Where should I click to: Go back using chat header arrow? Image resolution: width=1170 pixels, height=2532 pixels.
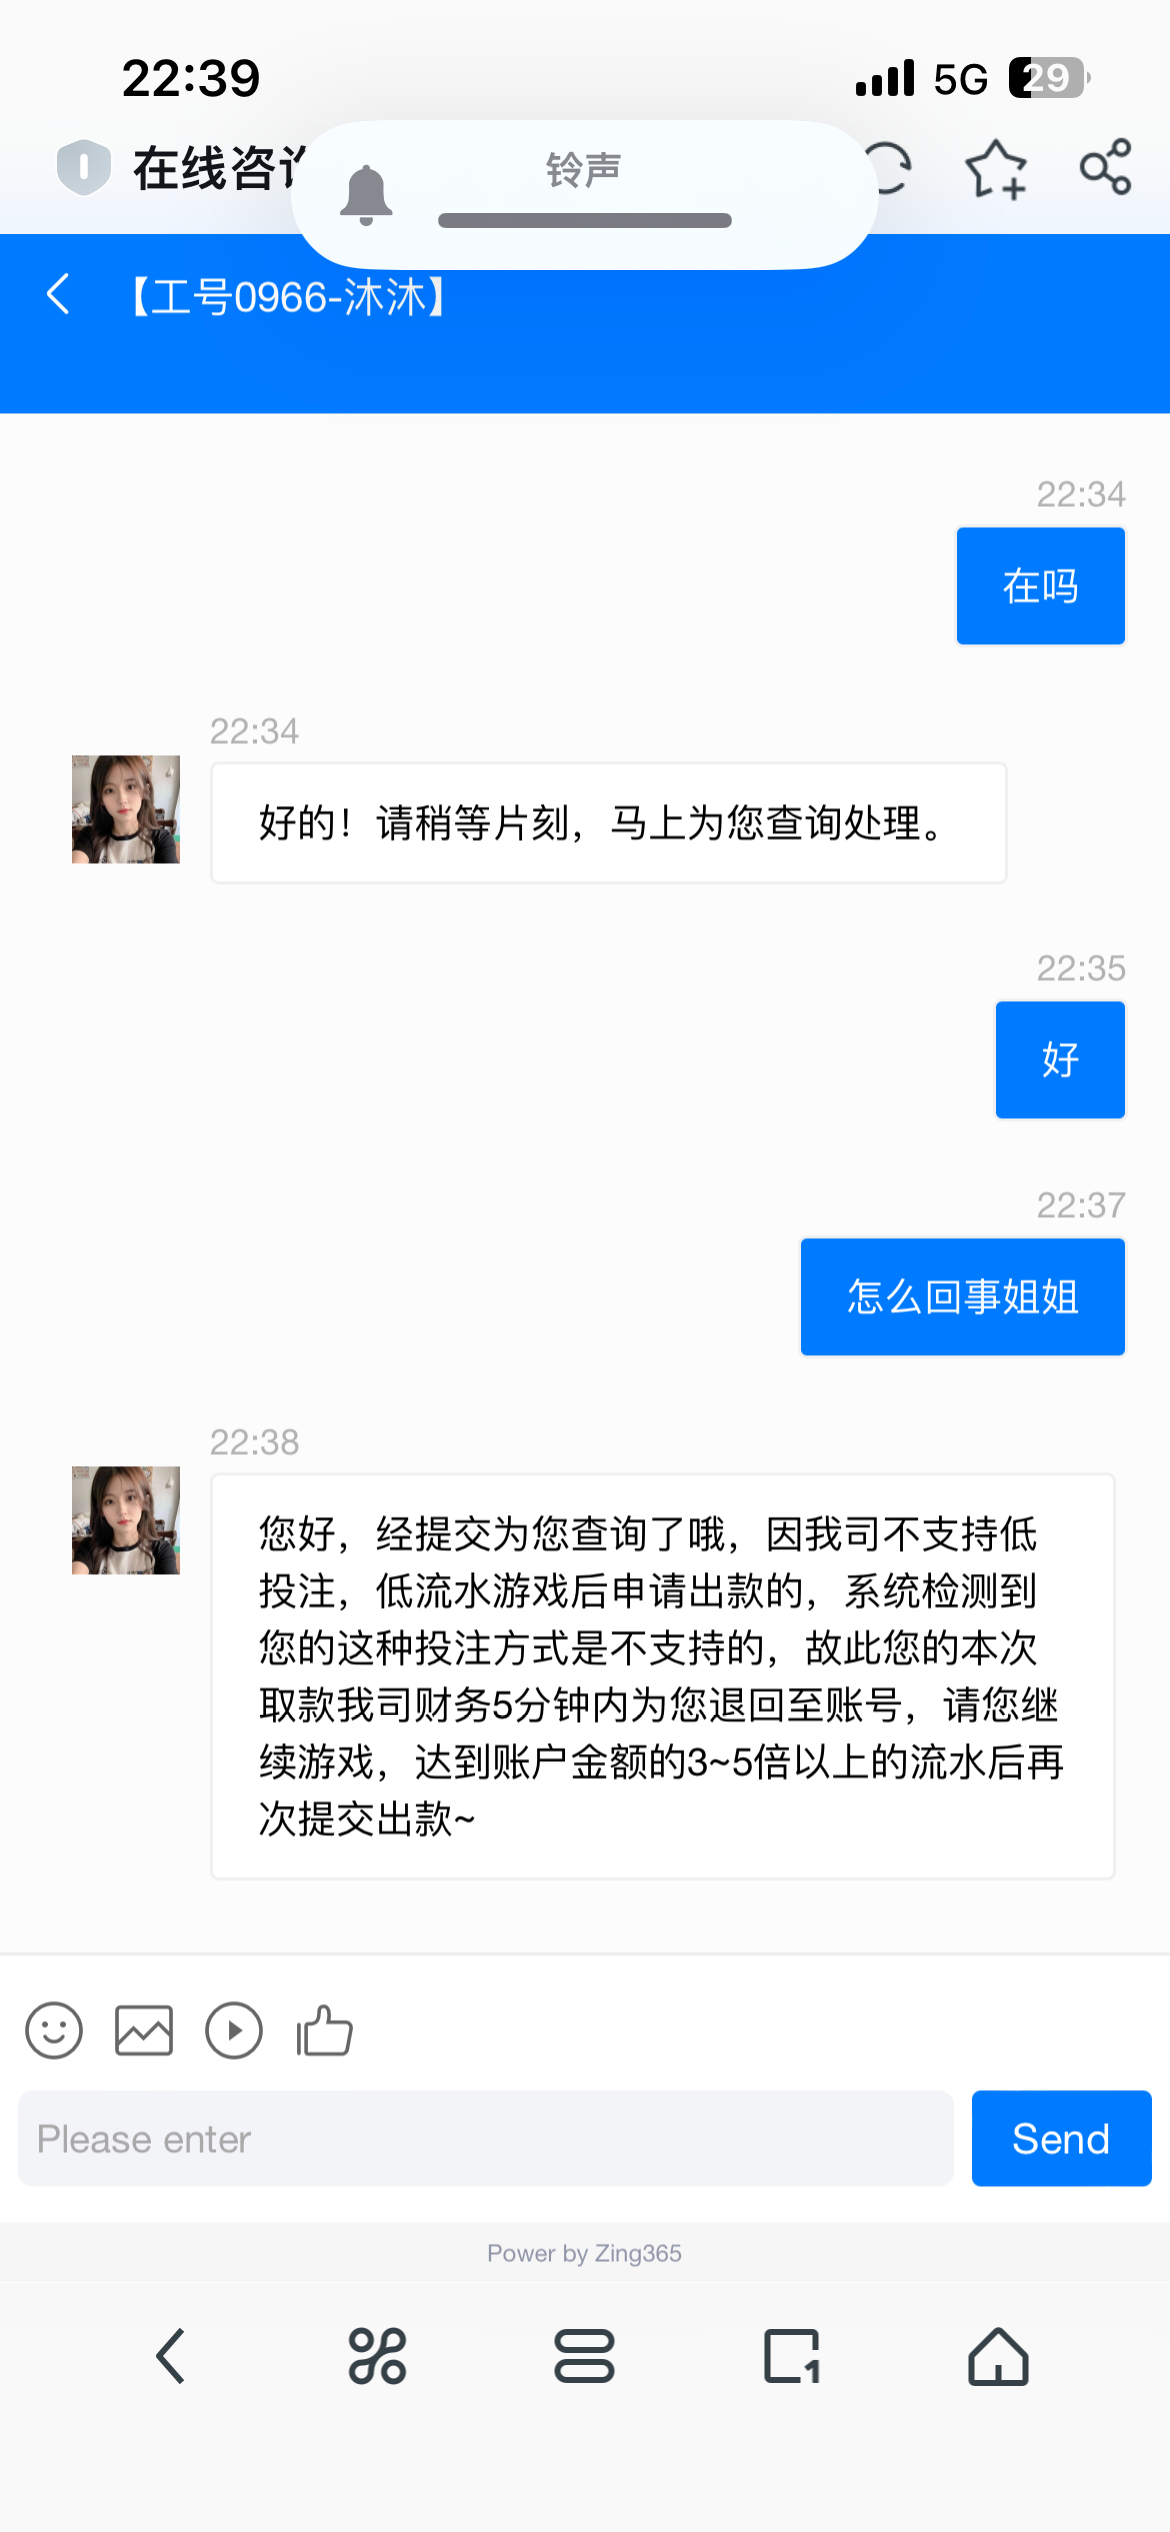coord(58,294)
